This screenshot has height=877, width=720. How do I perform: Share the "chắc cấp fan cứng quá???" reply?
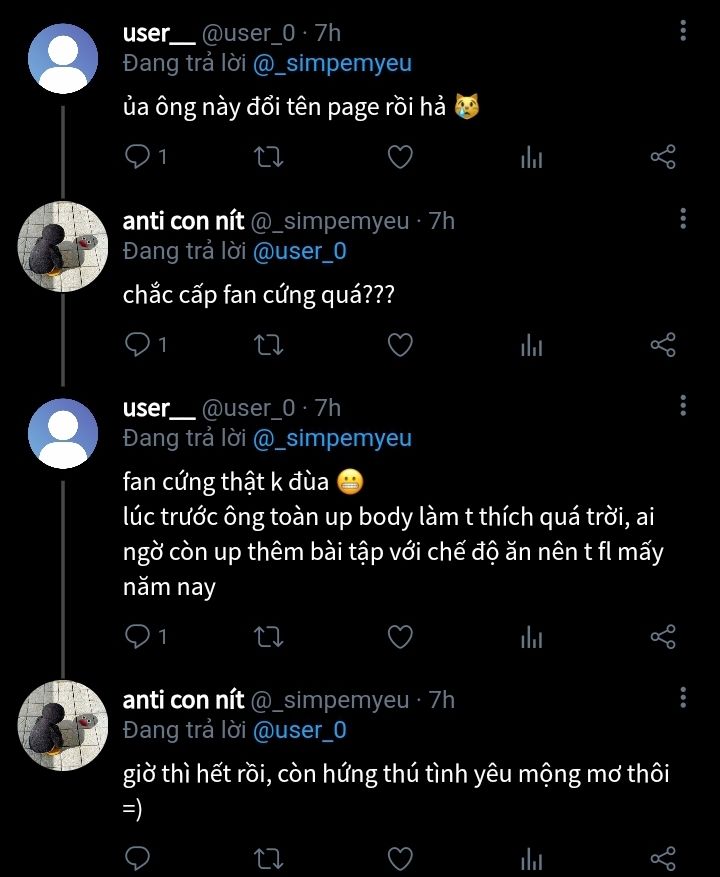(663, 345)
